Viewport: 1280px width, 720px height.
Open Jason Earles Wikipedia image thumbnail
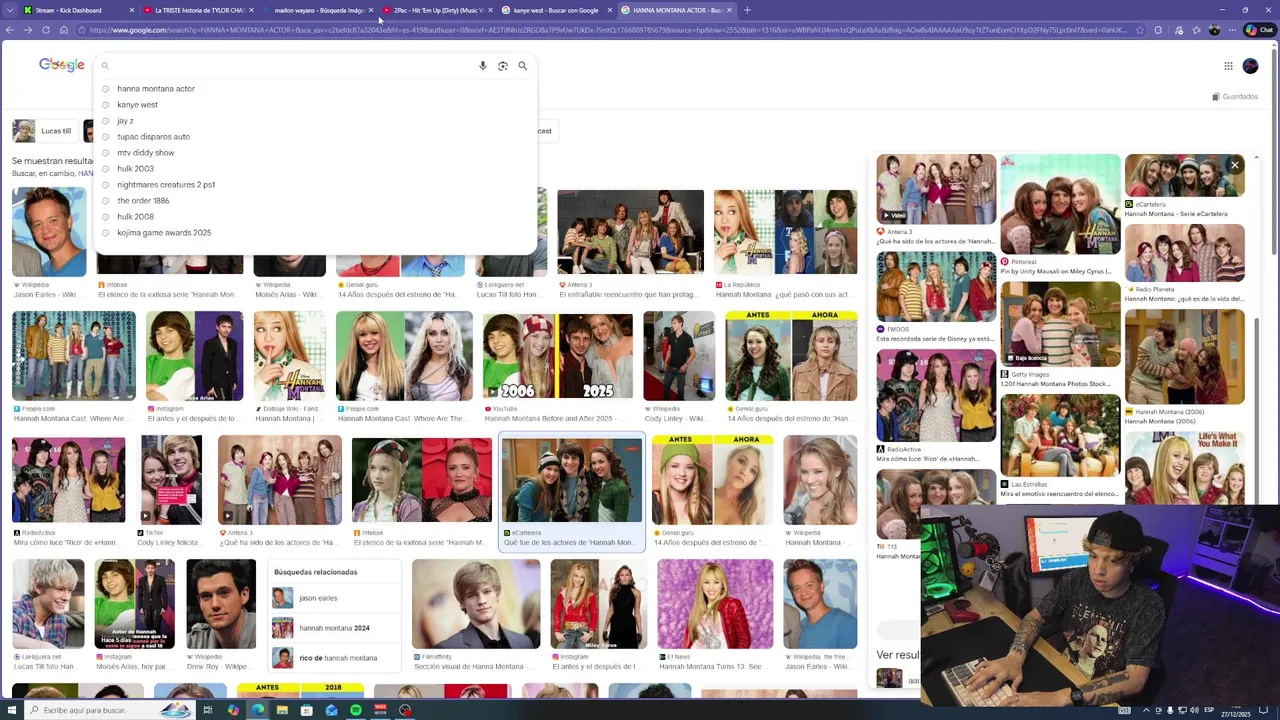tap(49, 232)
